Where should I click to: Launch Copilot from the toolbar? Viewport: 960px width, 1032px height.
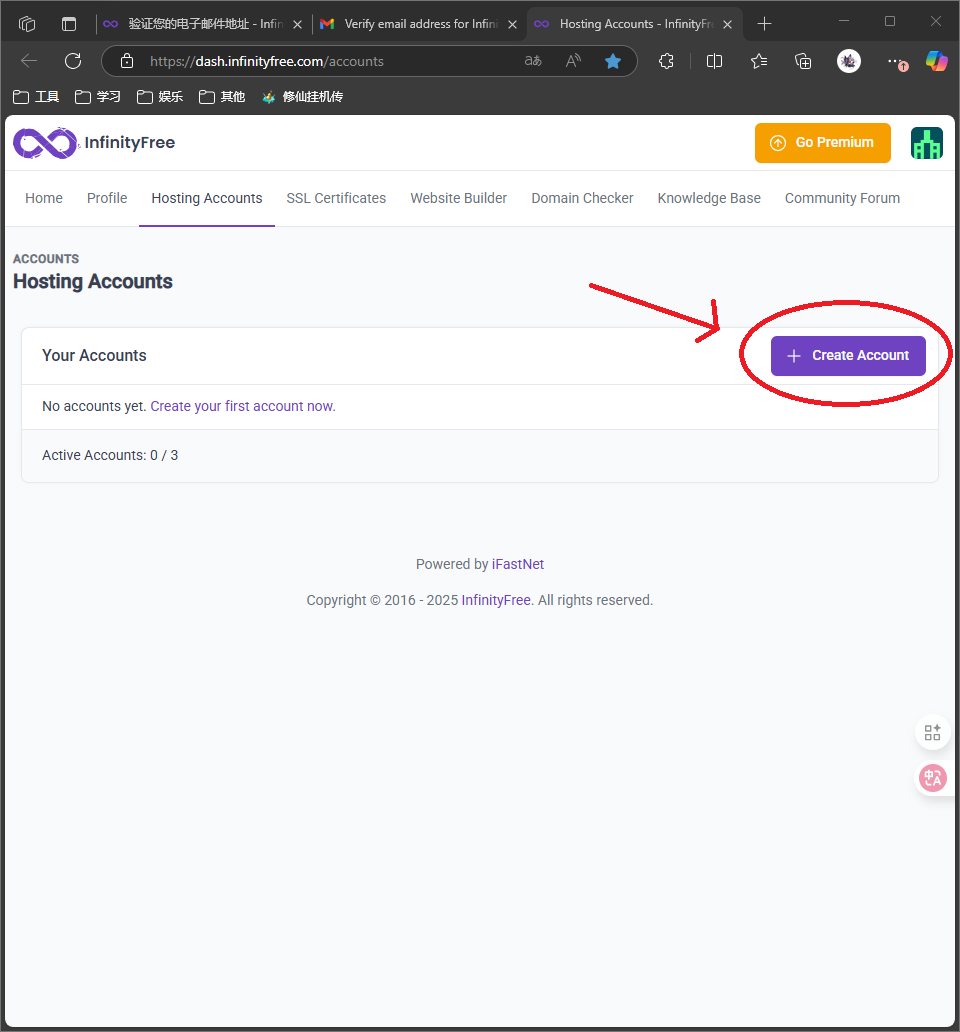(x=936, y=61)
